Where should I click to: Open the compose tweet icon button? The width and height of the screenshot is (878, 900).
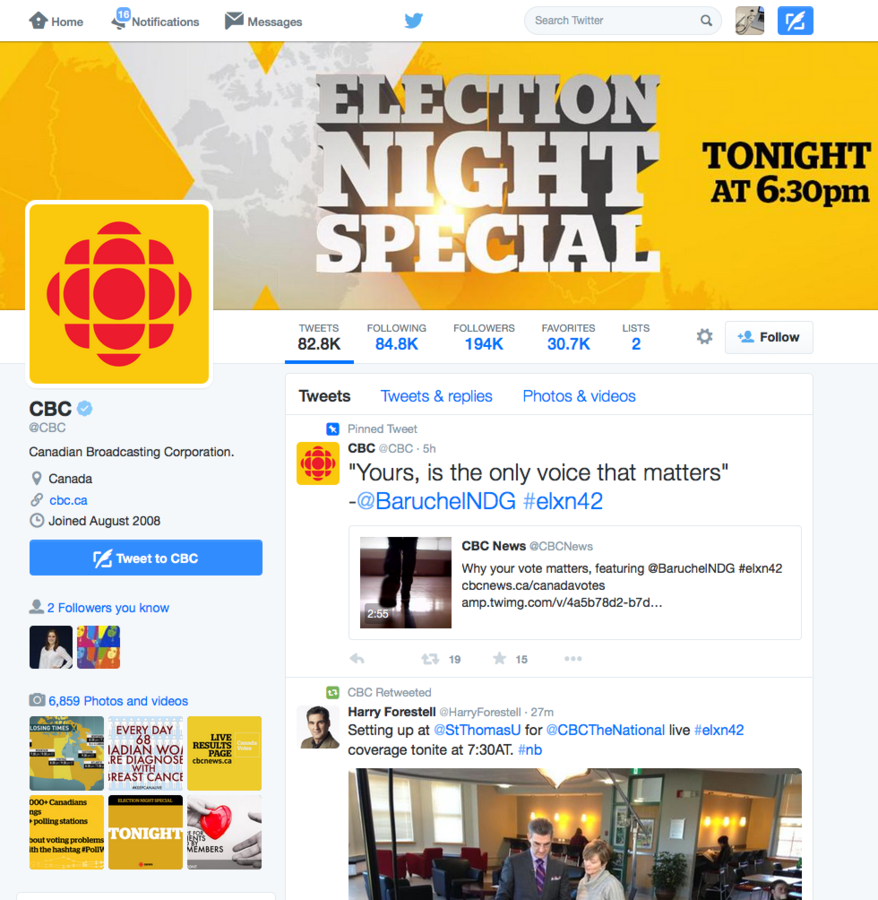pos(795,21)
